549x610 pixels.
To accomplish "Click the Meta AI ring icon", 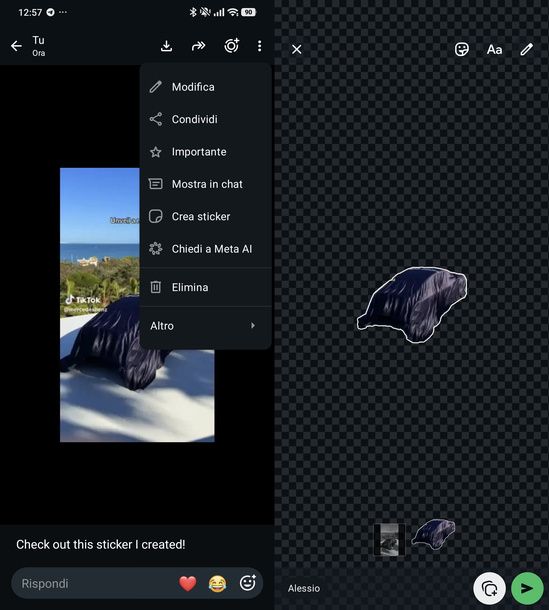I will point(156,249).
